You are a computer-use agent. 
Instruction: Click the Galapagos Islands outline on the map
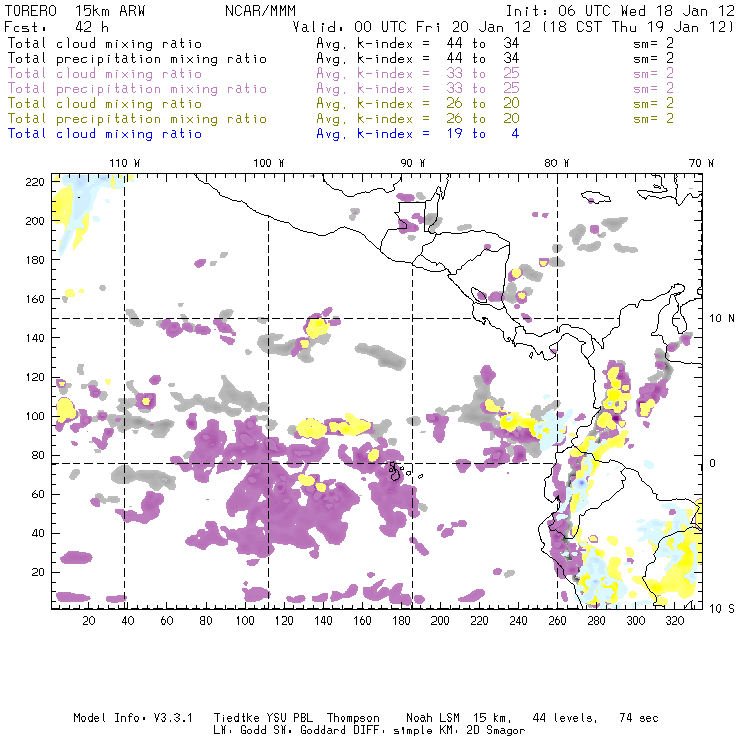click(396, 468)
